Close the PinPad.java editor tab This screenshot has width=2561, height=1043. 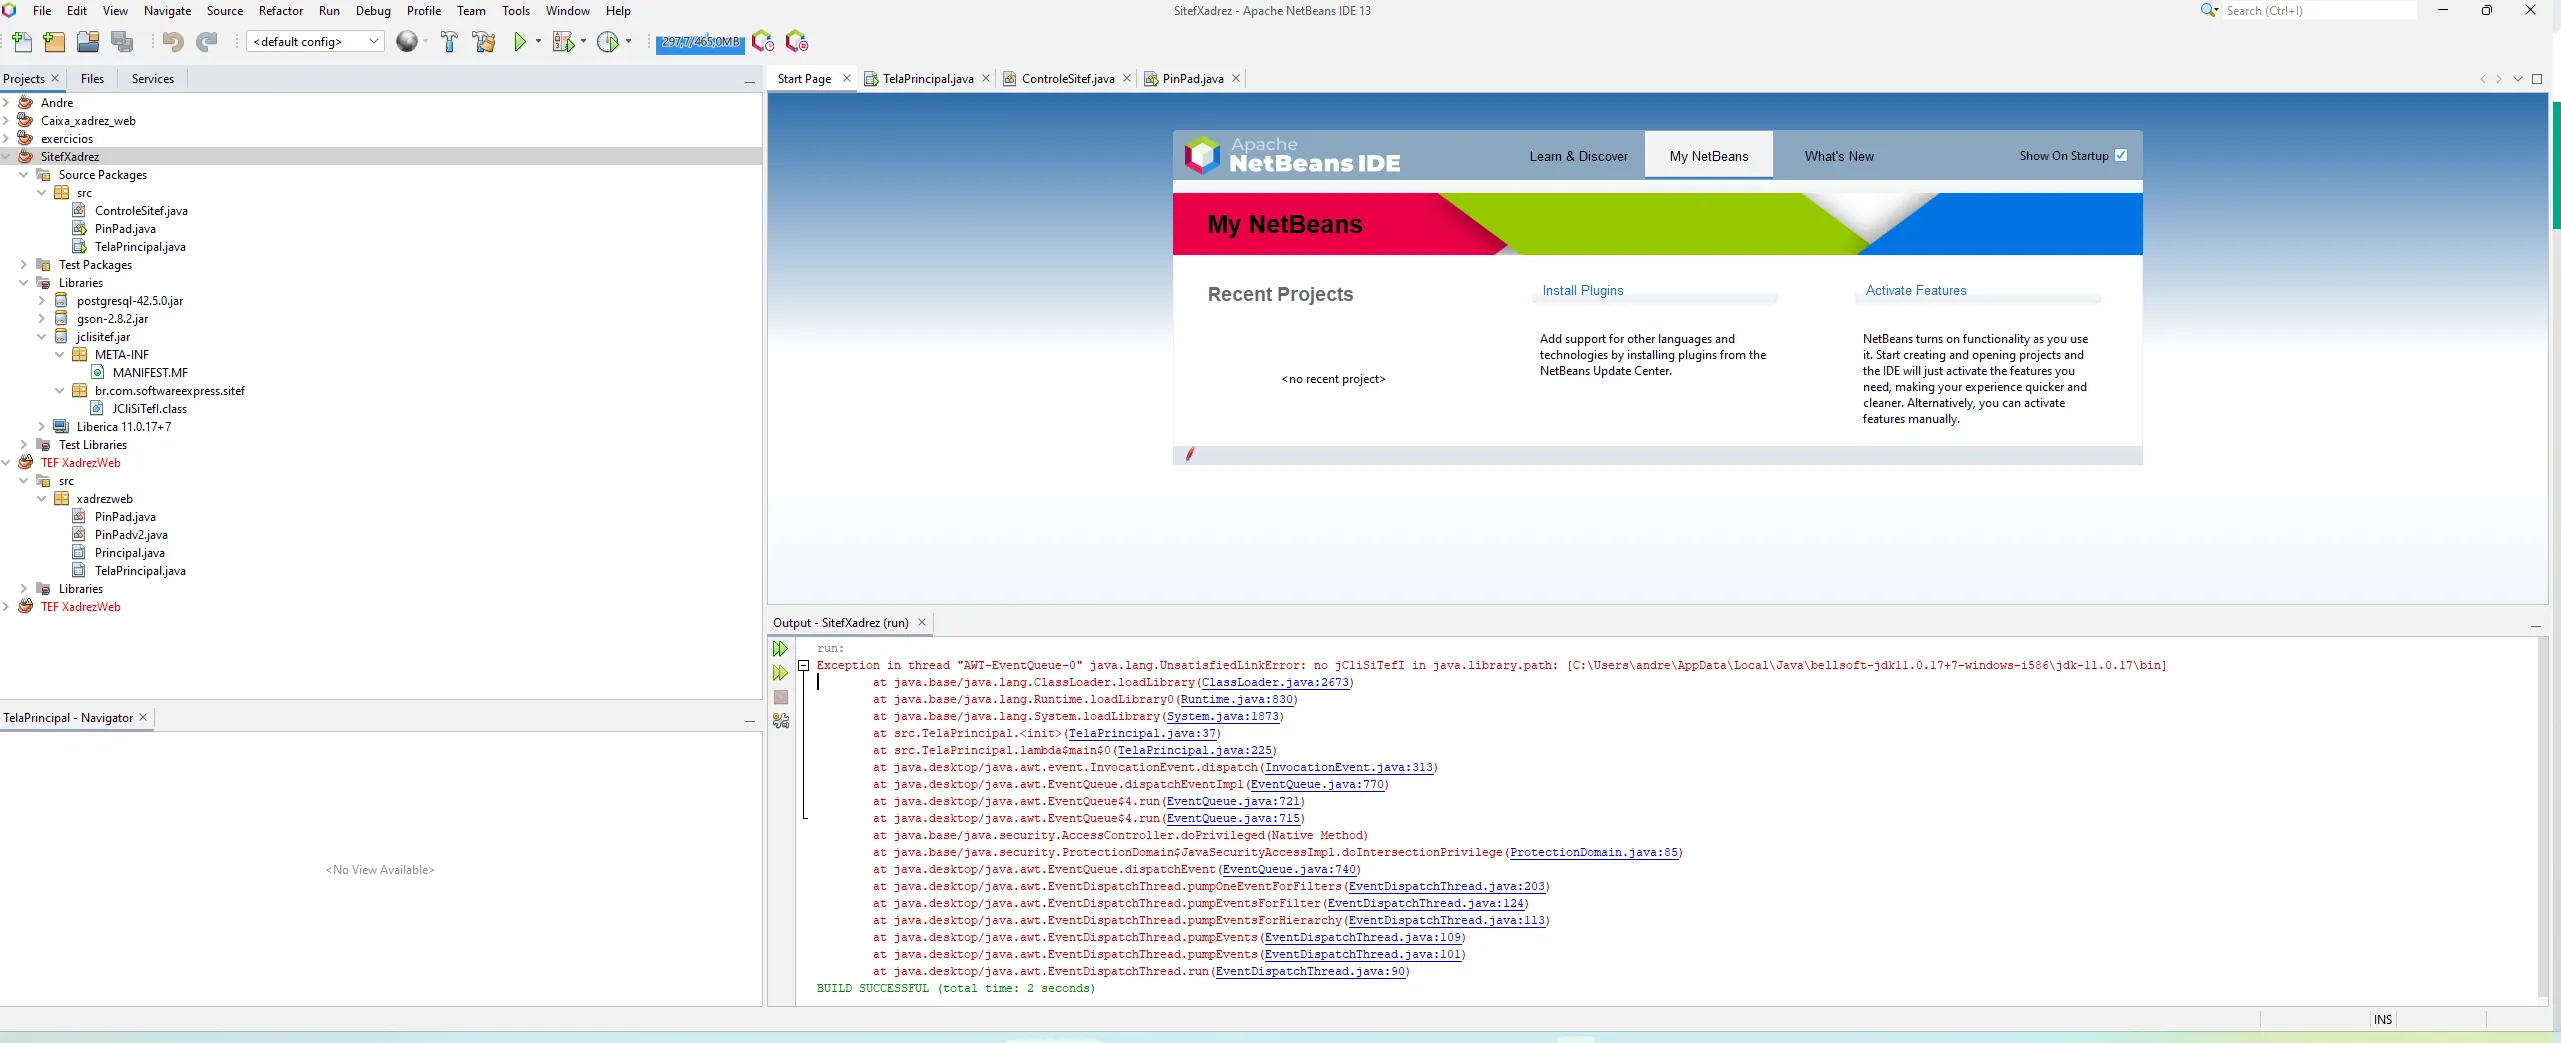(1236, 78)
